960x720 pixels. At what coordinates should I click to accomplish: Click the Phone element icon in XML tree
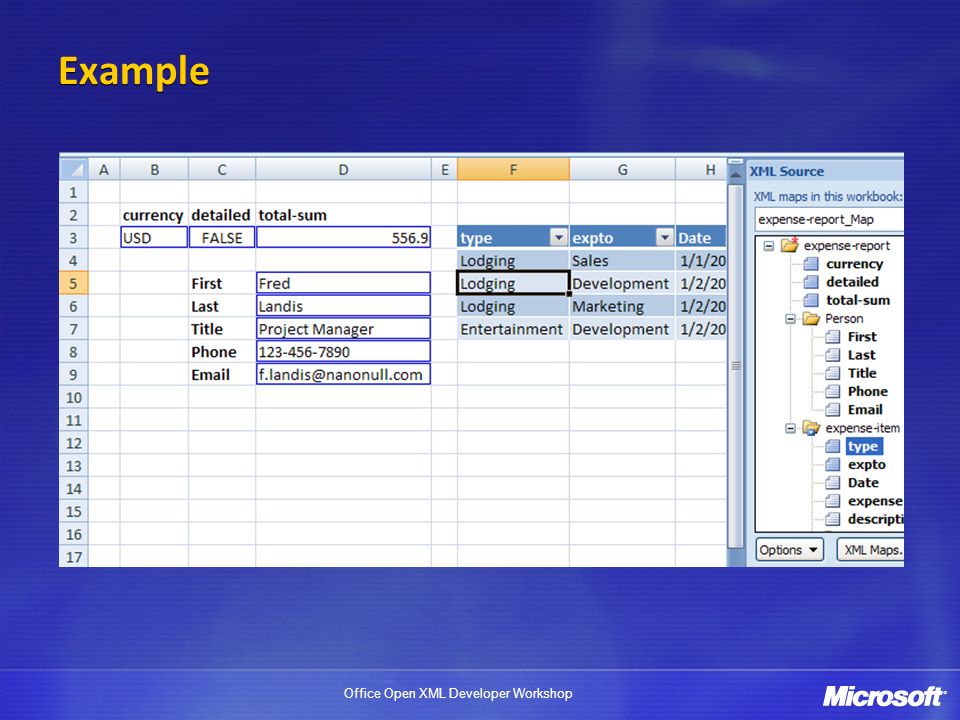point(833,391)
